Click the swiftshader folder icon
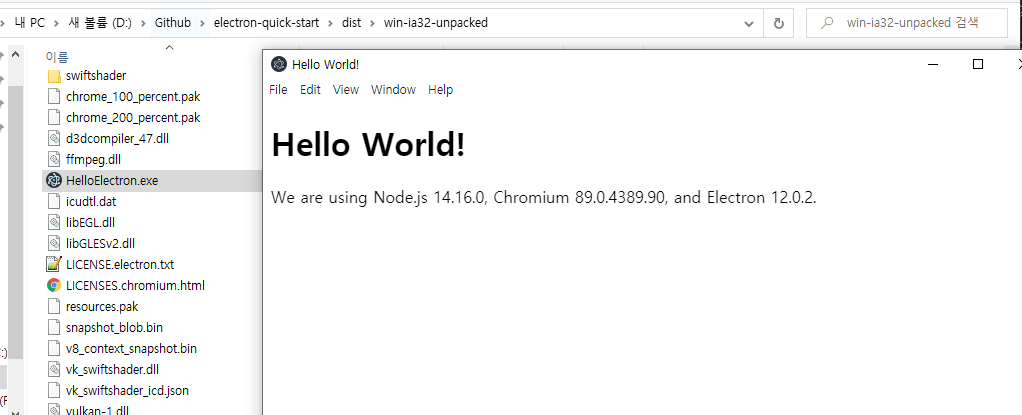The height and width of the screenshot is (415, 1022). (54, 76)
